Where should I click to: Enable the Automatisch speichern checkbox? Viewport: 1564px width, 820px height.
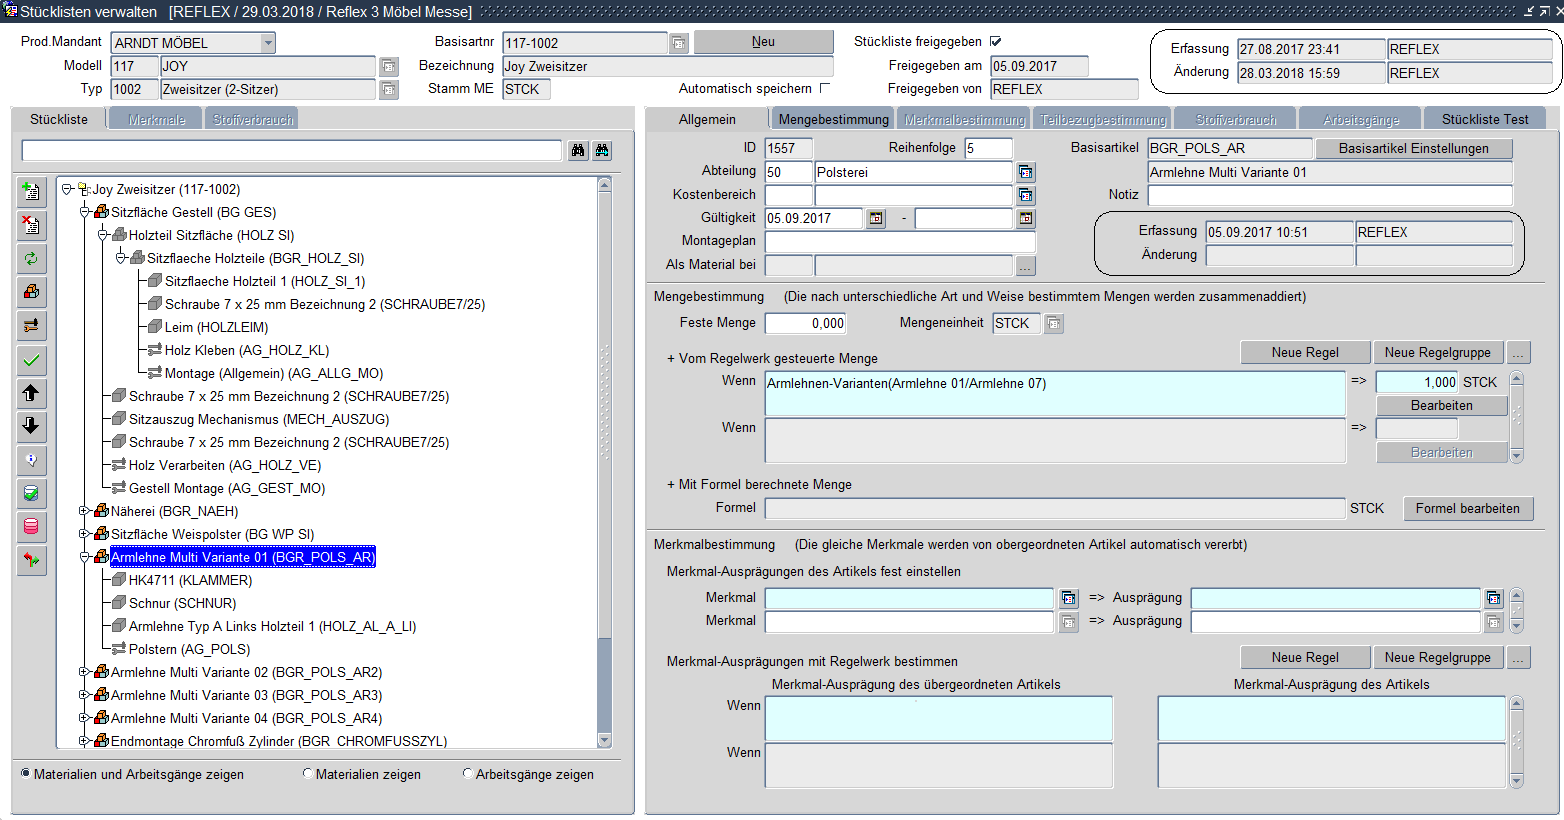click(x=825, y=88)
